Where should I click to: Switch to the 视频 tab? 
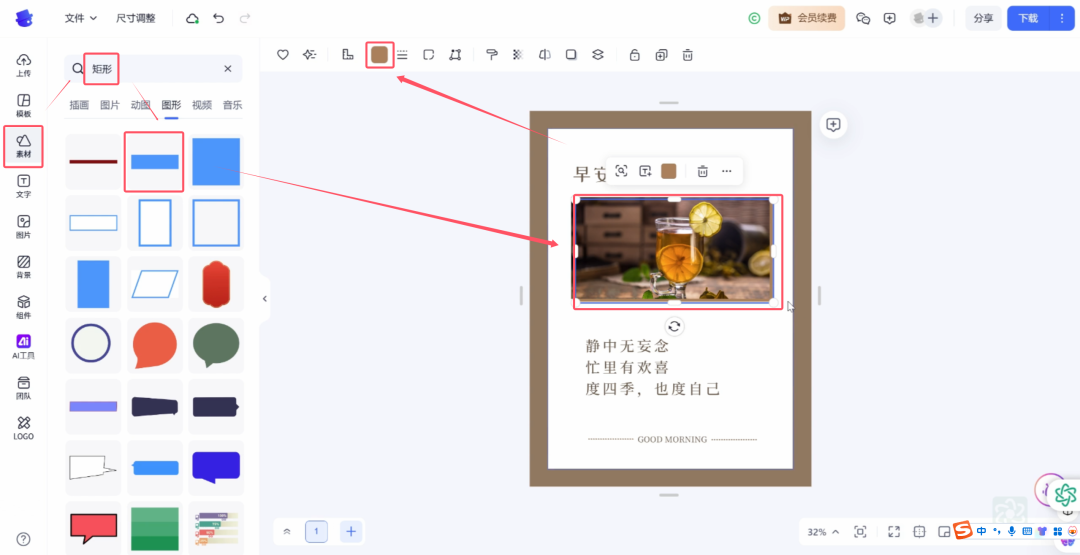[202, 105]
